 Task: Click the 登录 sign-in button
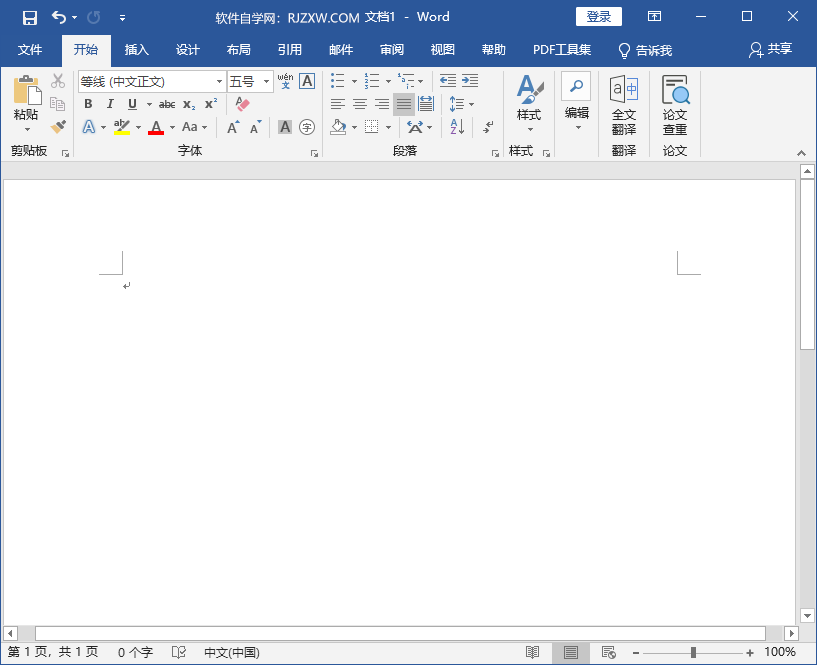click(598, 16)
